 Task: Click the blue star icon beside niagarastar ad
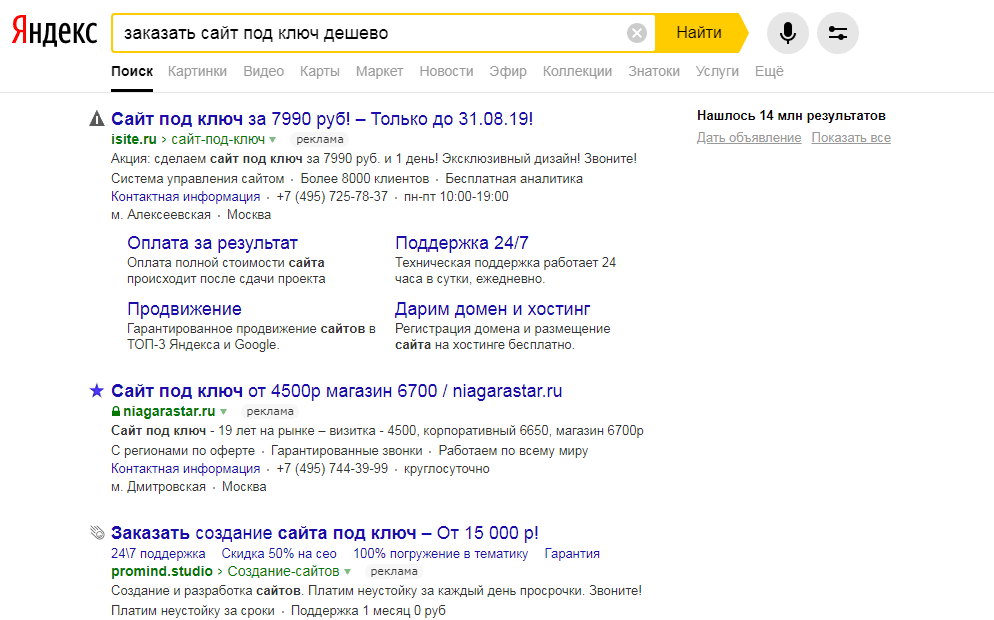point(96,391)
